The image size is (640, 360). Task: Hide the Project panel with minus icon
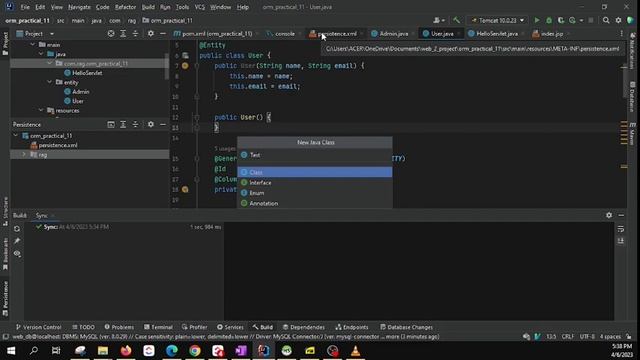(162, 33)
